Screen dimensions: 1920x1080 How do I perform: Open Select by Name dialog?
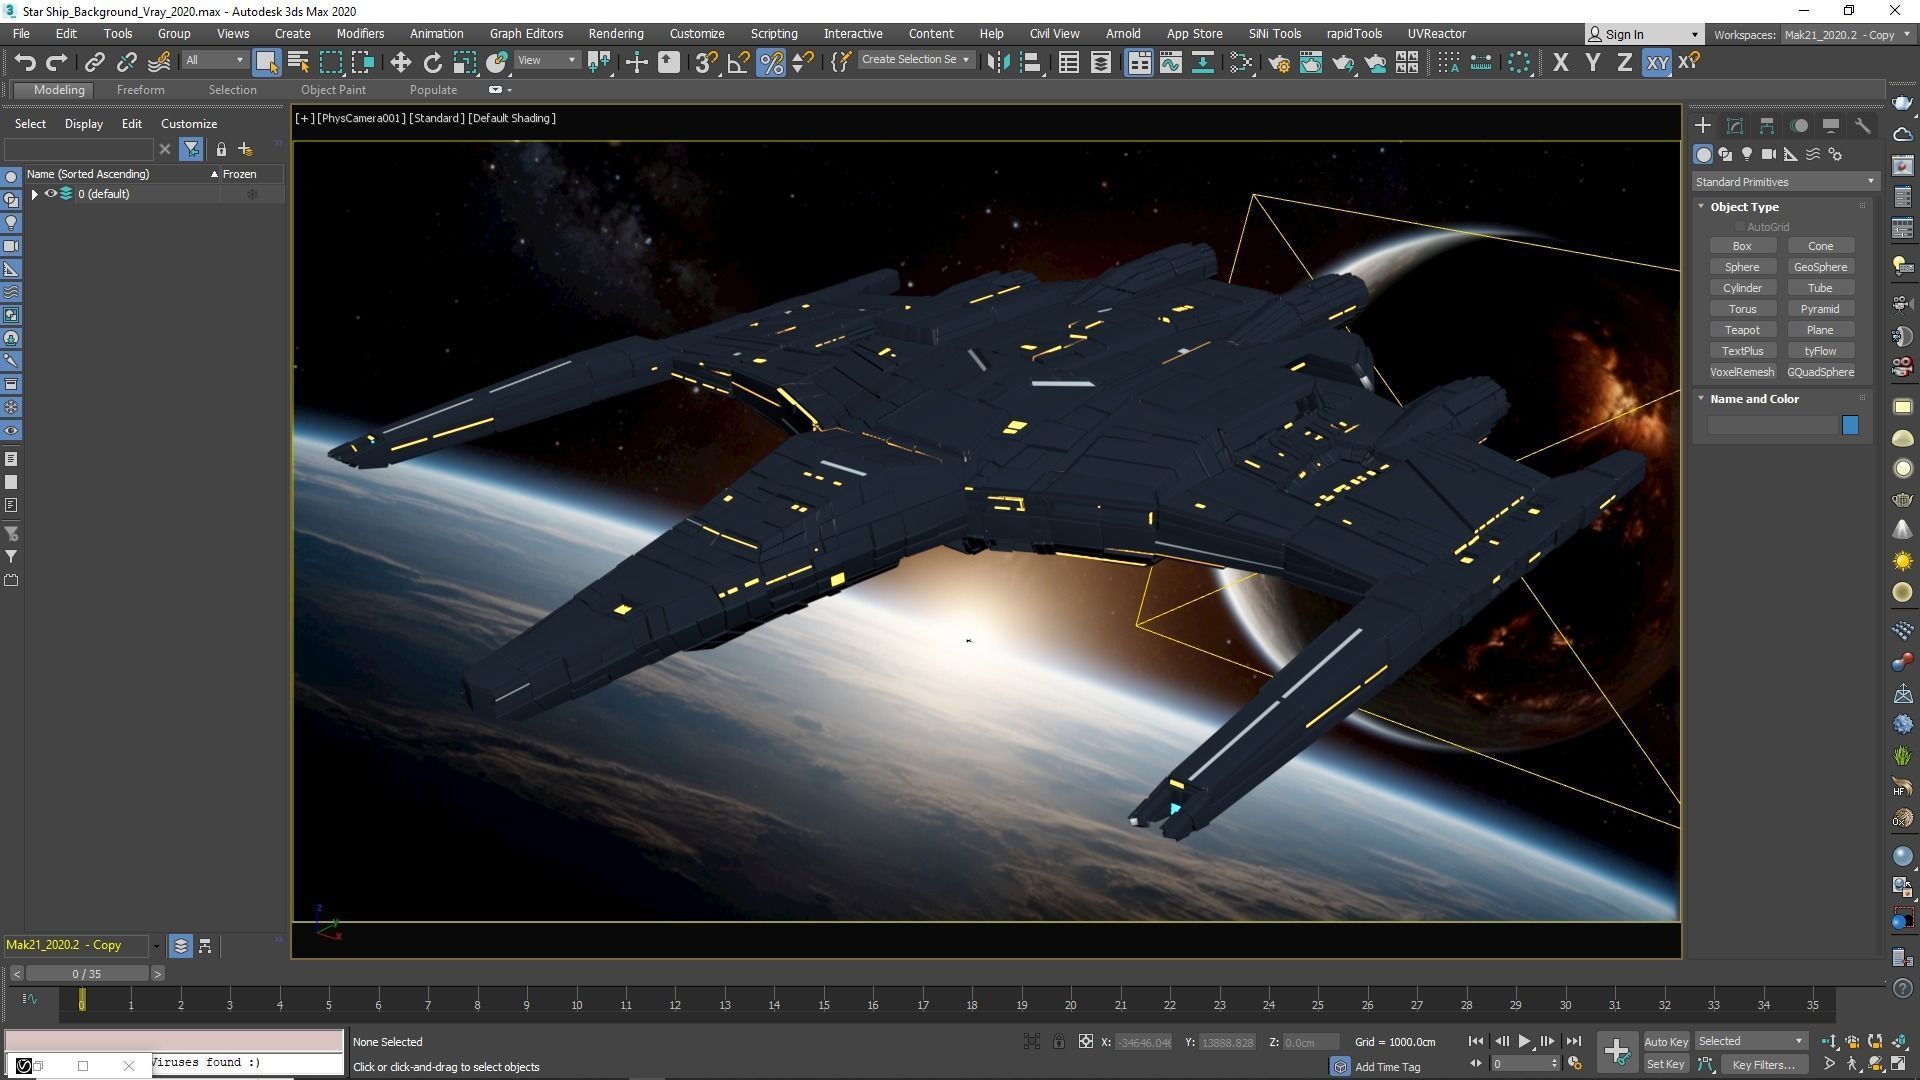[x=298, y=62]
